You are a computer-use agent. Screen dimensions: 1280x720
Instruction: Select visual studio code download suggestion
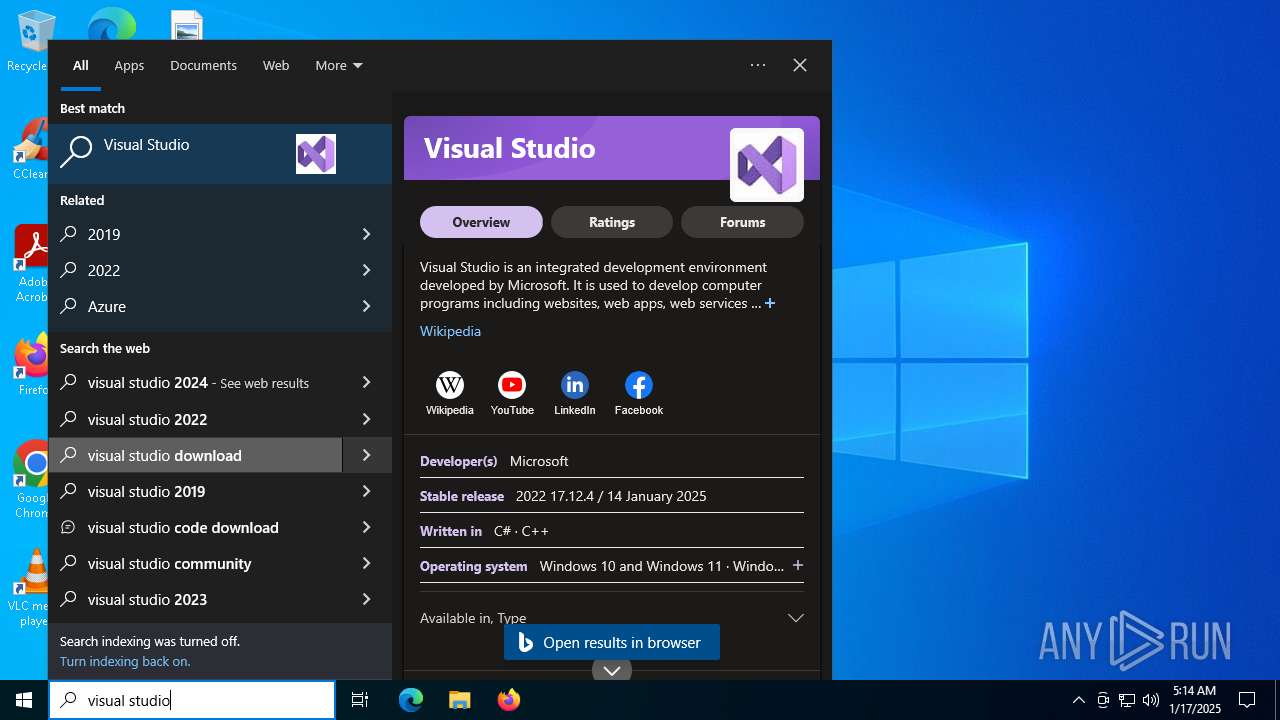[x=196, y=527]
